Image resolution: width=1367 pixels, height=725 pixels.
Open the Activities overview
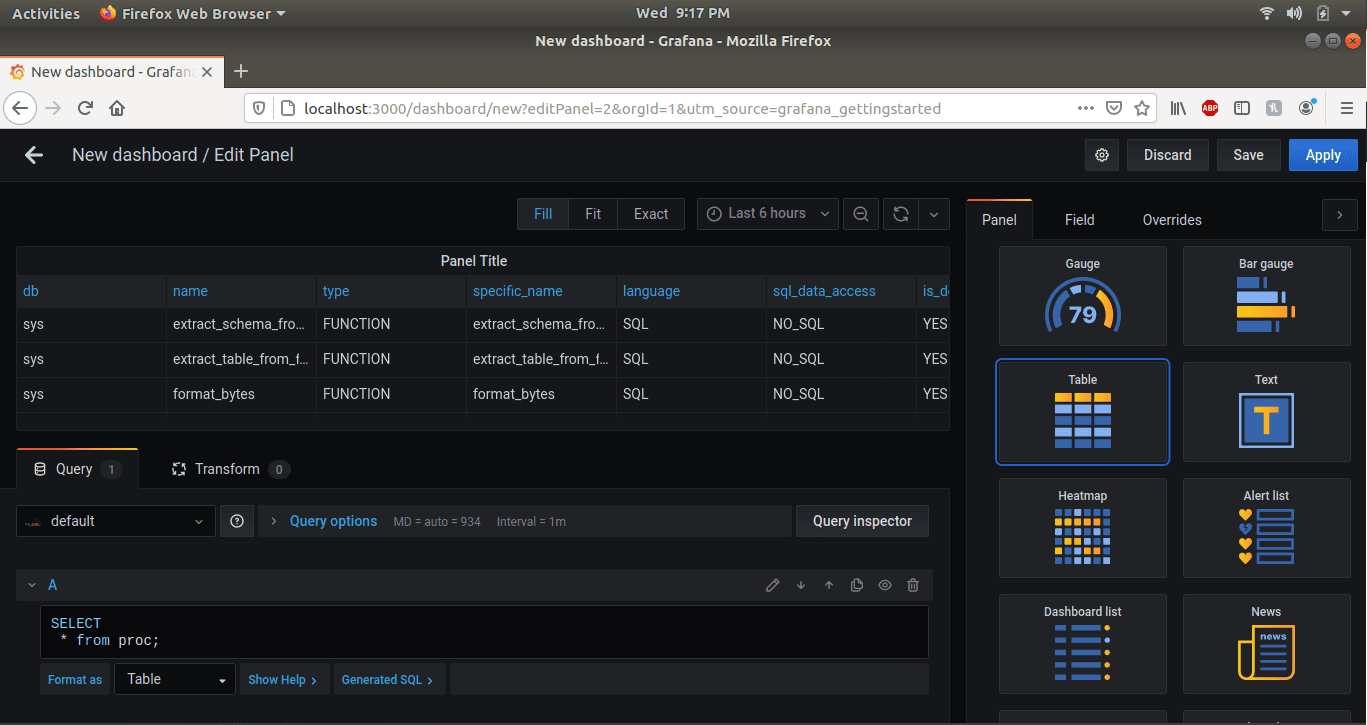(x=46, y=13)
